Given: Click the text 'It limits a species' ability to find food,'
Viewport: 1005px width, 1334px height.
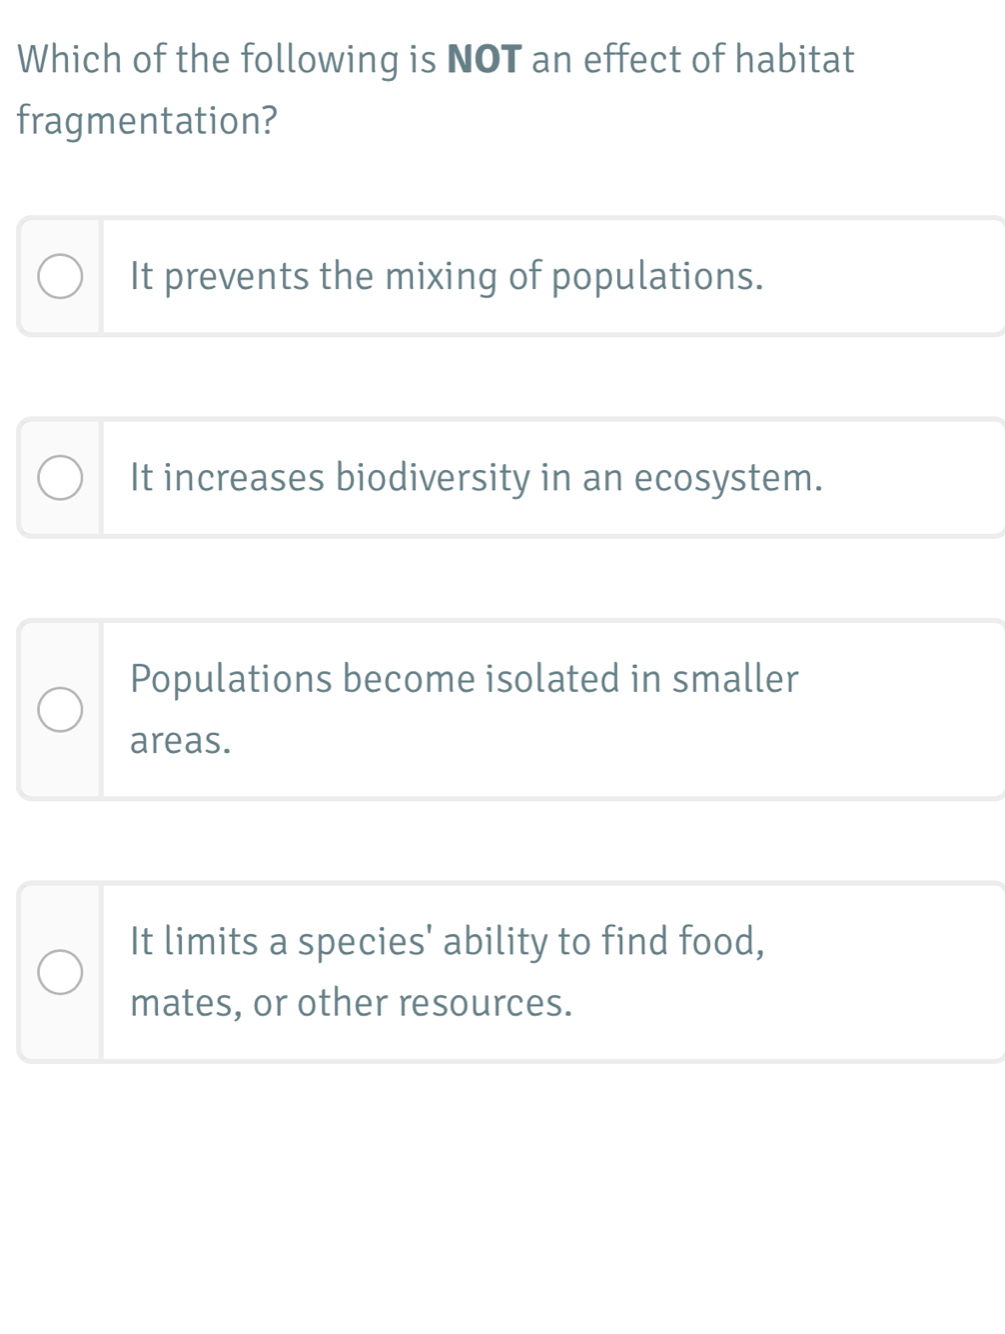Looking at the screenshot, I should 447,941.
